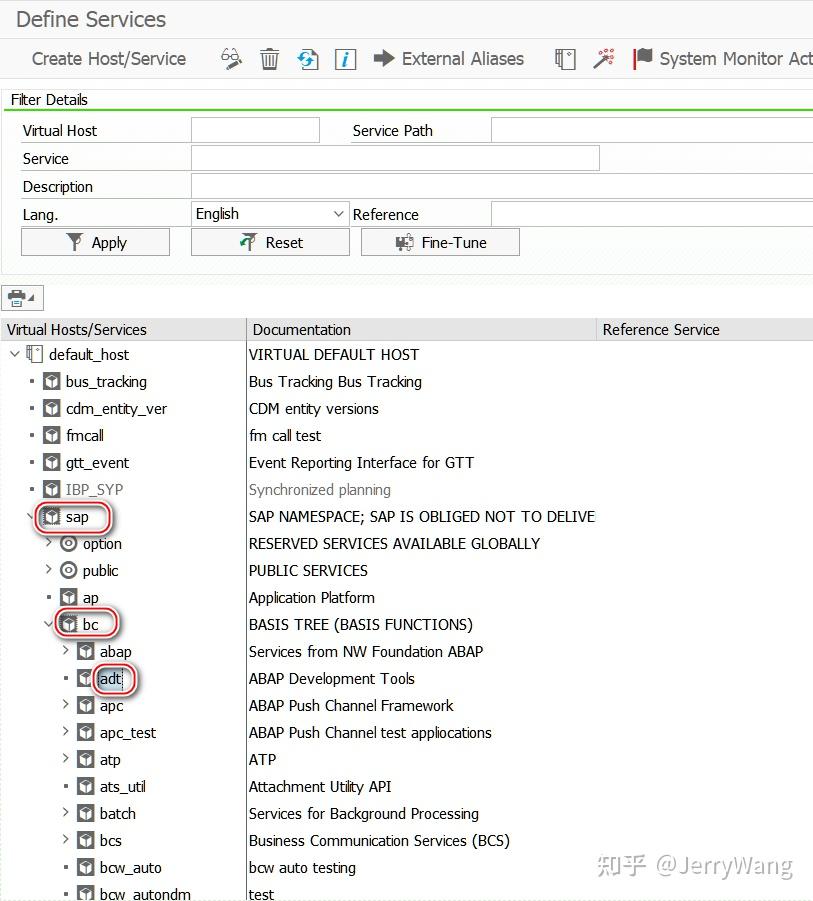This screenshot has height=901, width=813.
Task: Expand the apc_test service node
Action: [x=64, y=732]
